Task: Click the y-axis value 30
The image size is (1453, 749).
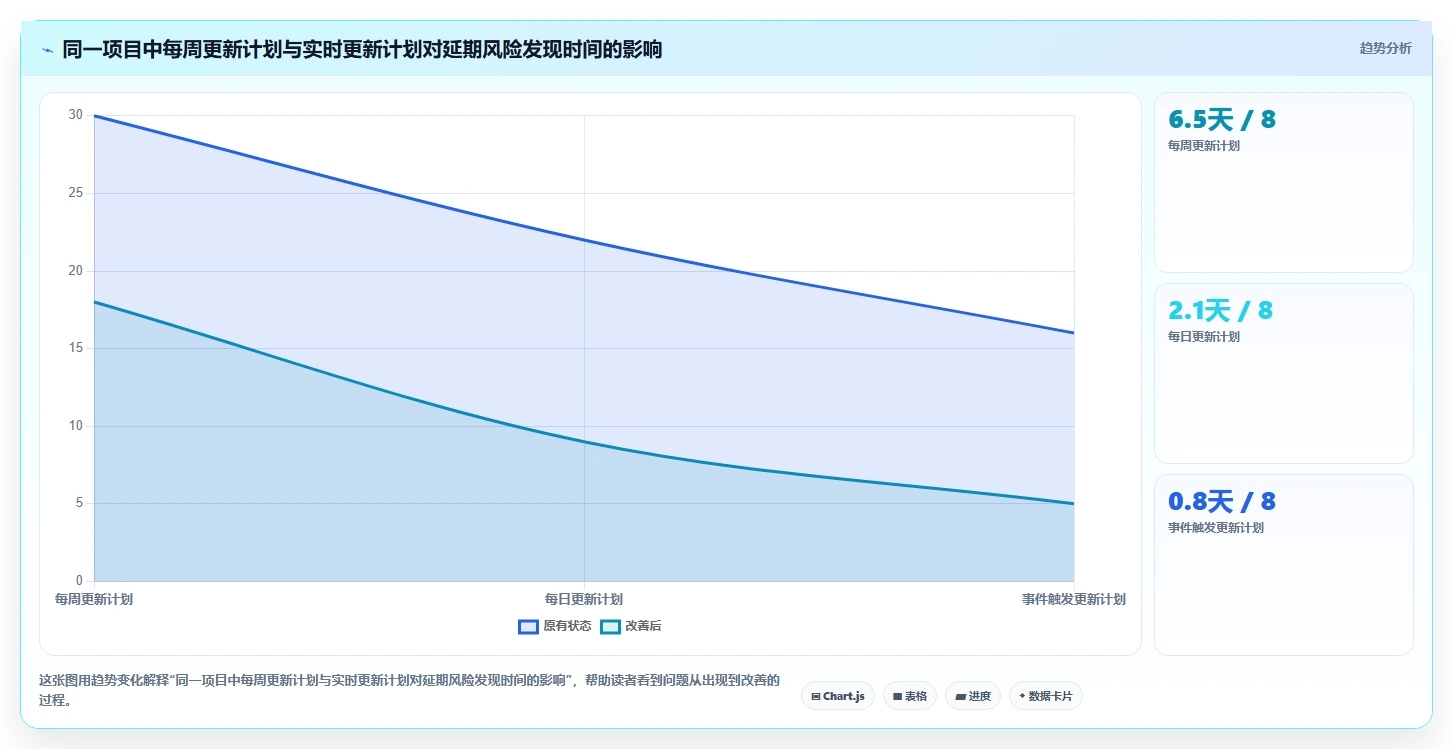Action: tap(76, 115)
